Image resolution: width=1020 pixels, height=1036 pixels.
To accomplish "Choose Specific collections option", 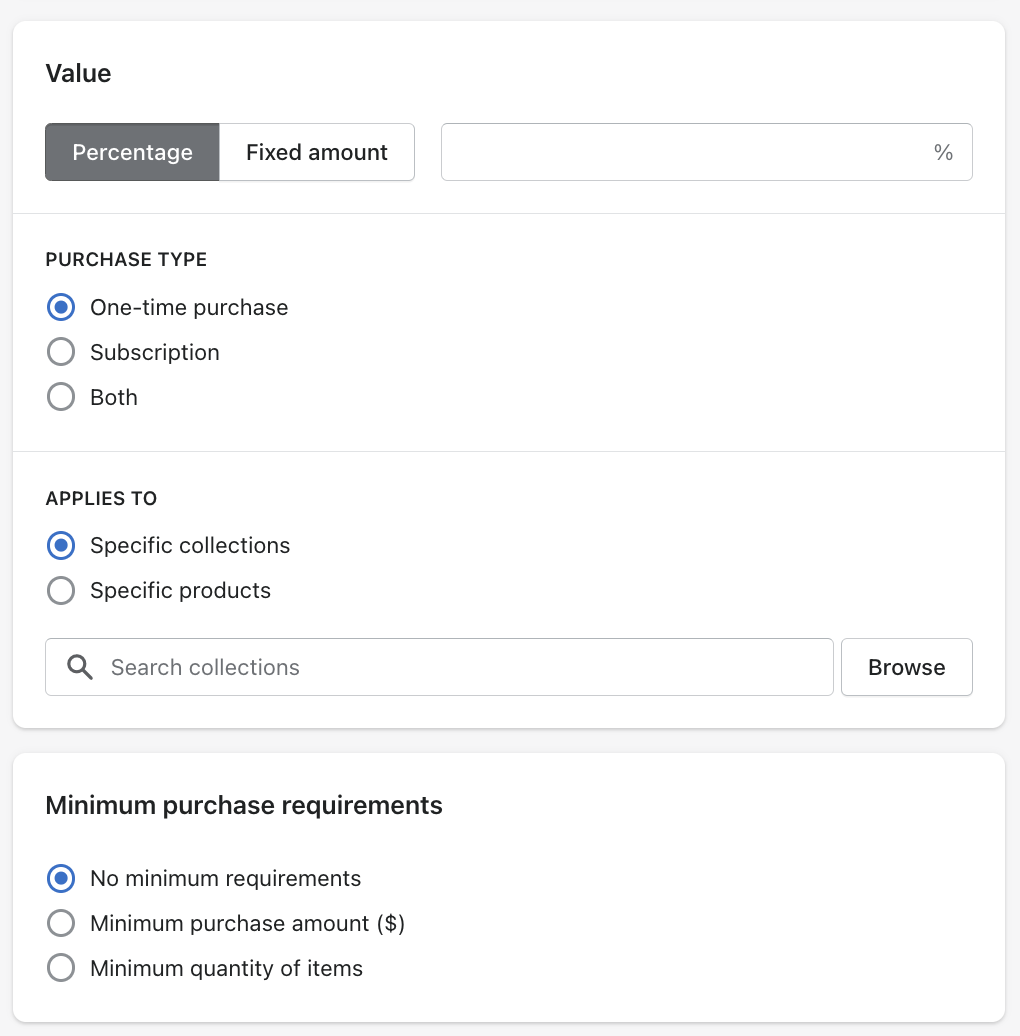I will (61, 546).
